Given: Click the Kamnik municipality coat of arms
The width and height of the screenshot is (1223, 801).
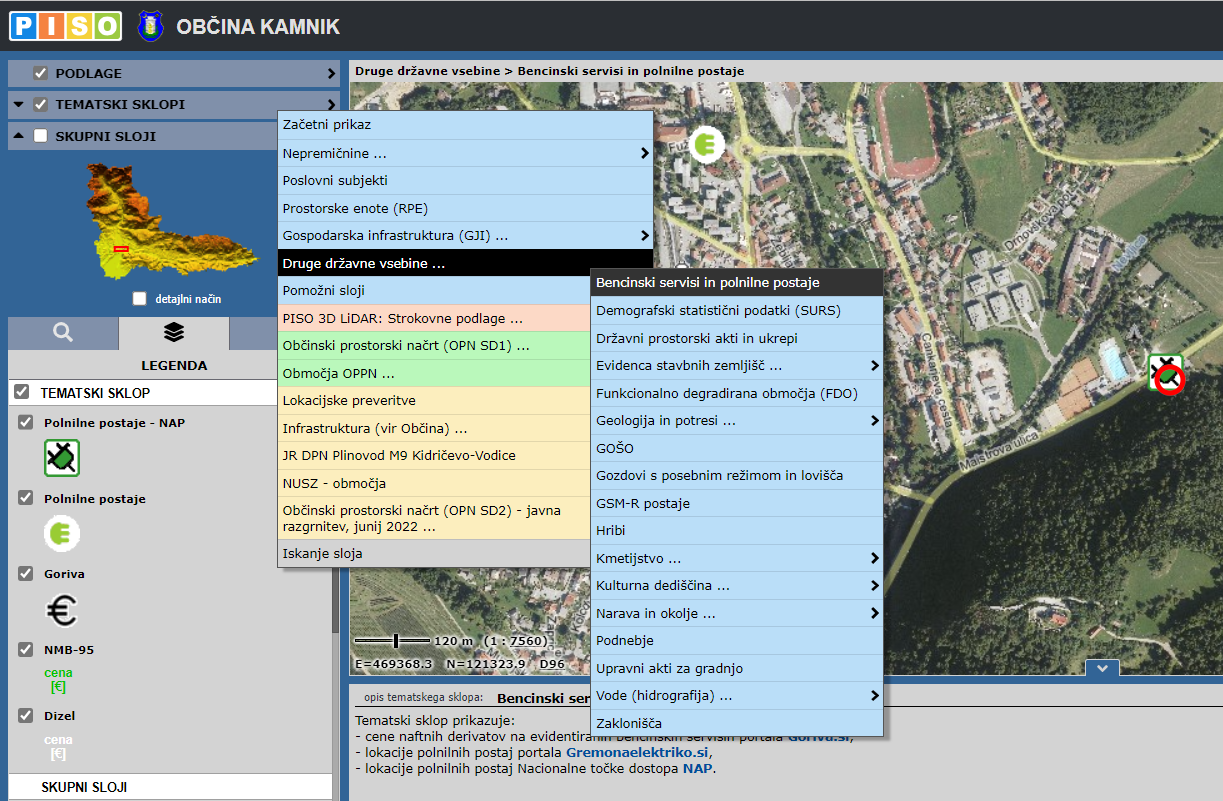Looking at the screenshot, I should pos(150,26).
